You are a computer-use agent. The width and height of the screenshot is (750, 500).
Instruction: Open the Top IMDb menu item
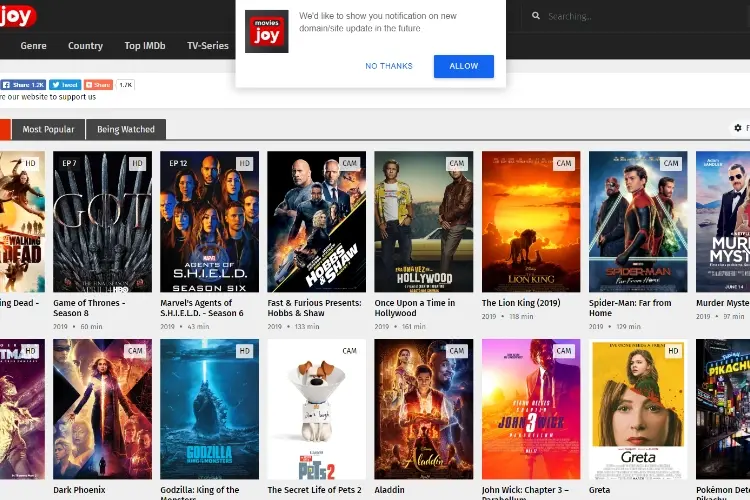tap(145, 45)
